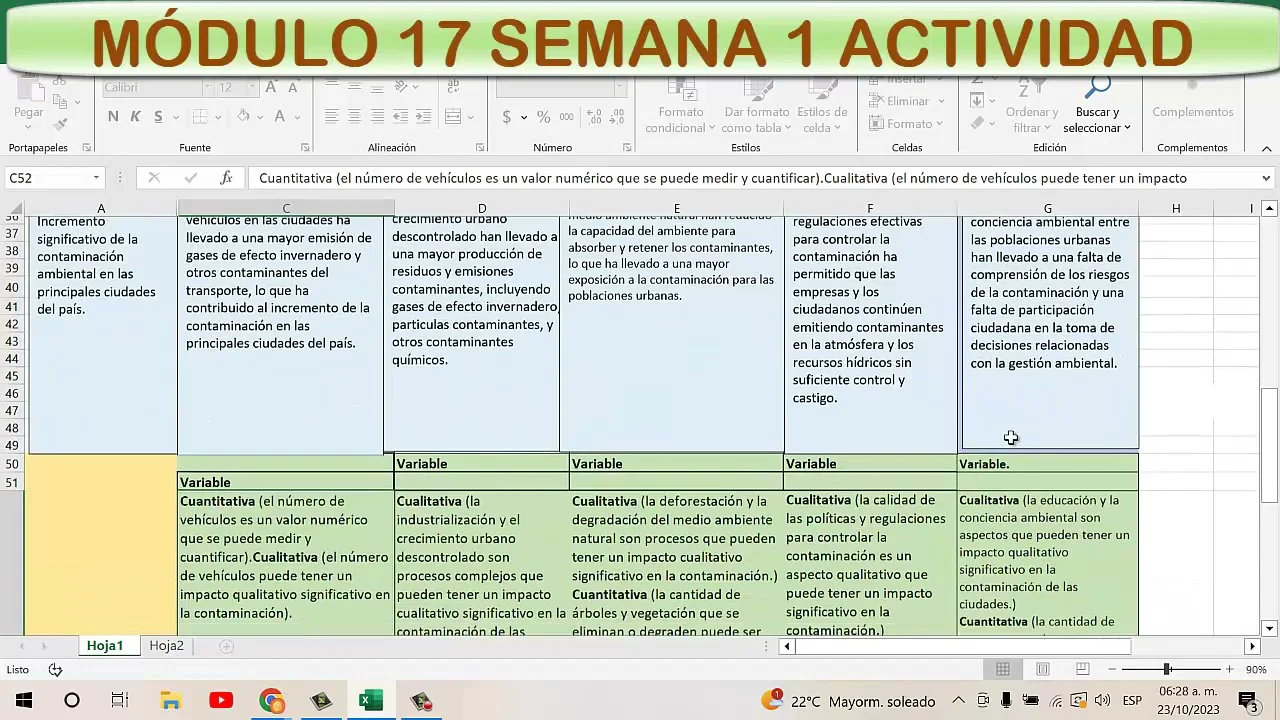
Task: Select the Hoja1 sheet tab
Action: (x=104, y=646)
